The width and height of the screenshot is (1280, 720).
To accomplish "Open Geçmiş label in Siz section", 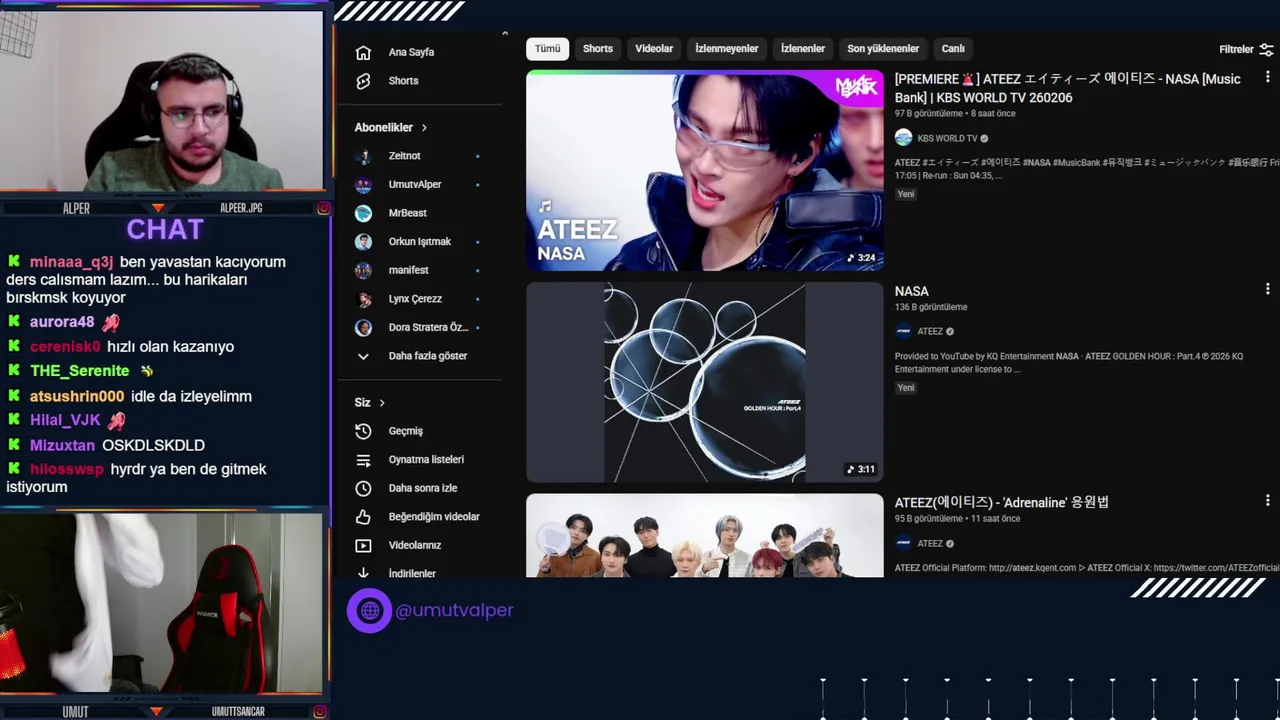I will coord(405,431).
